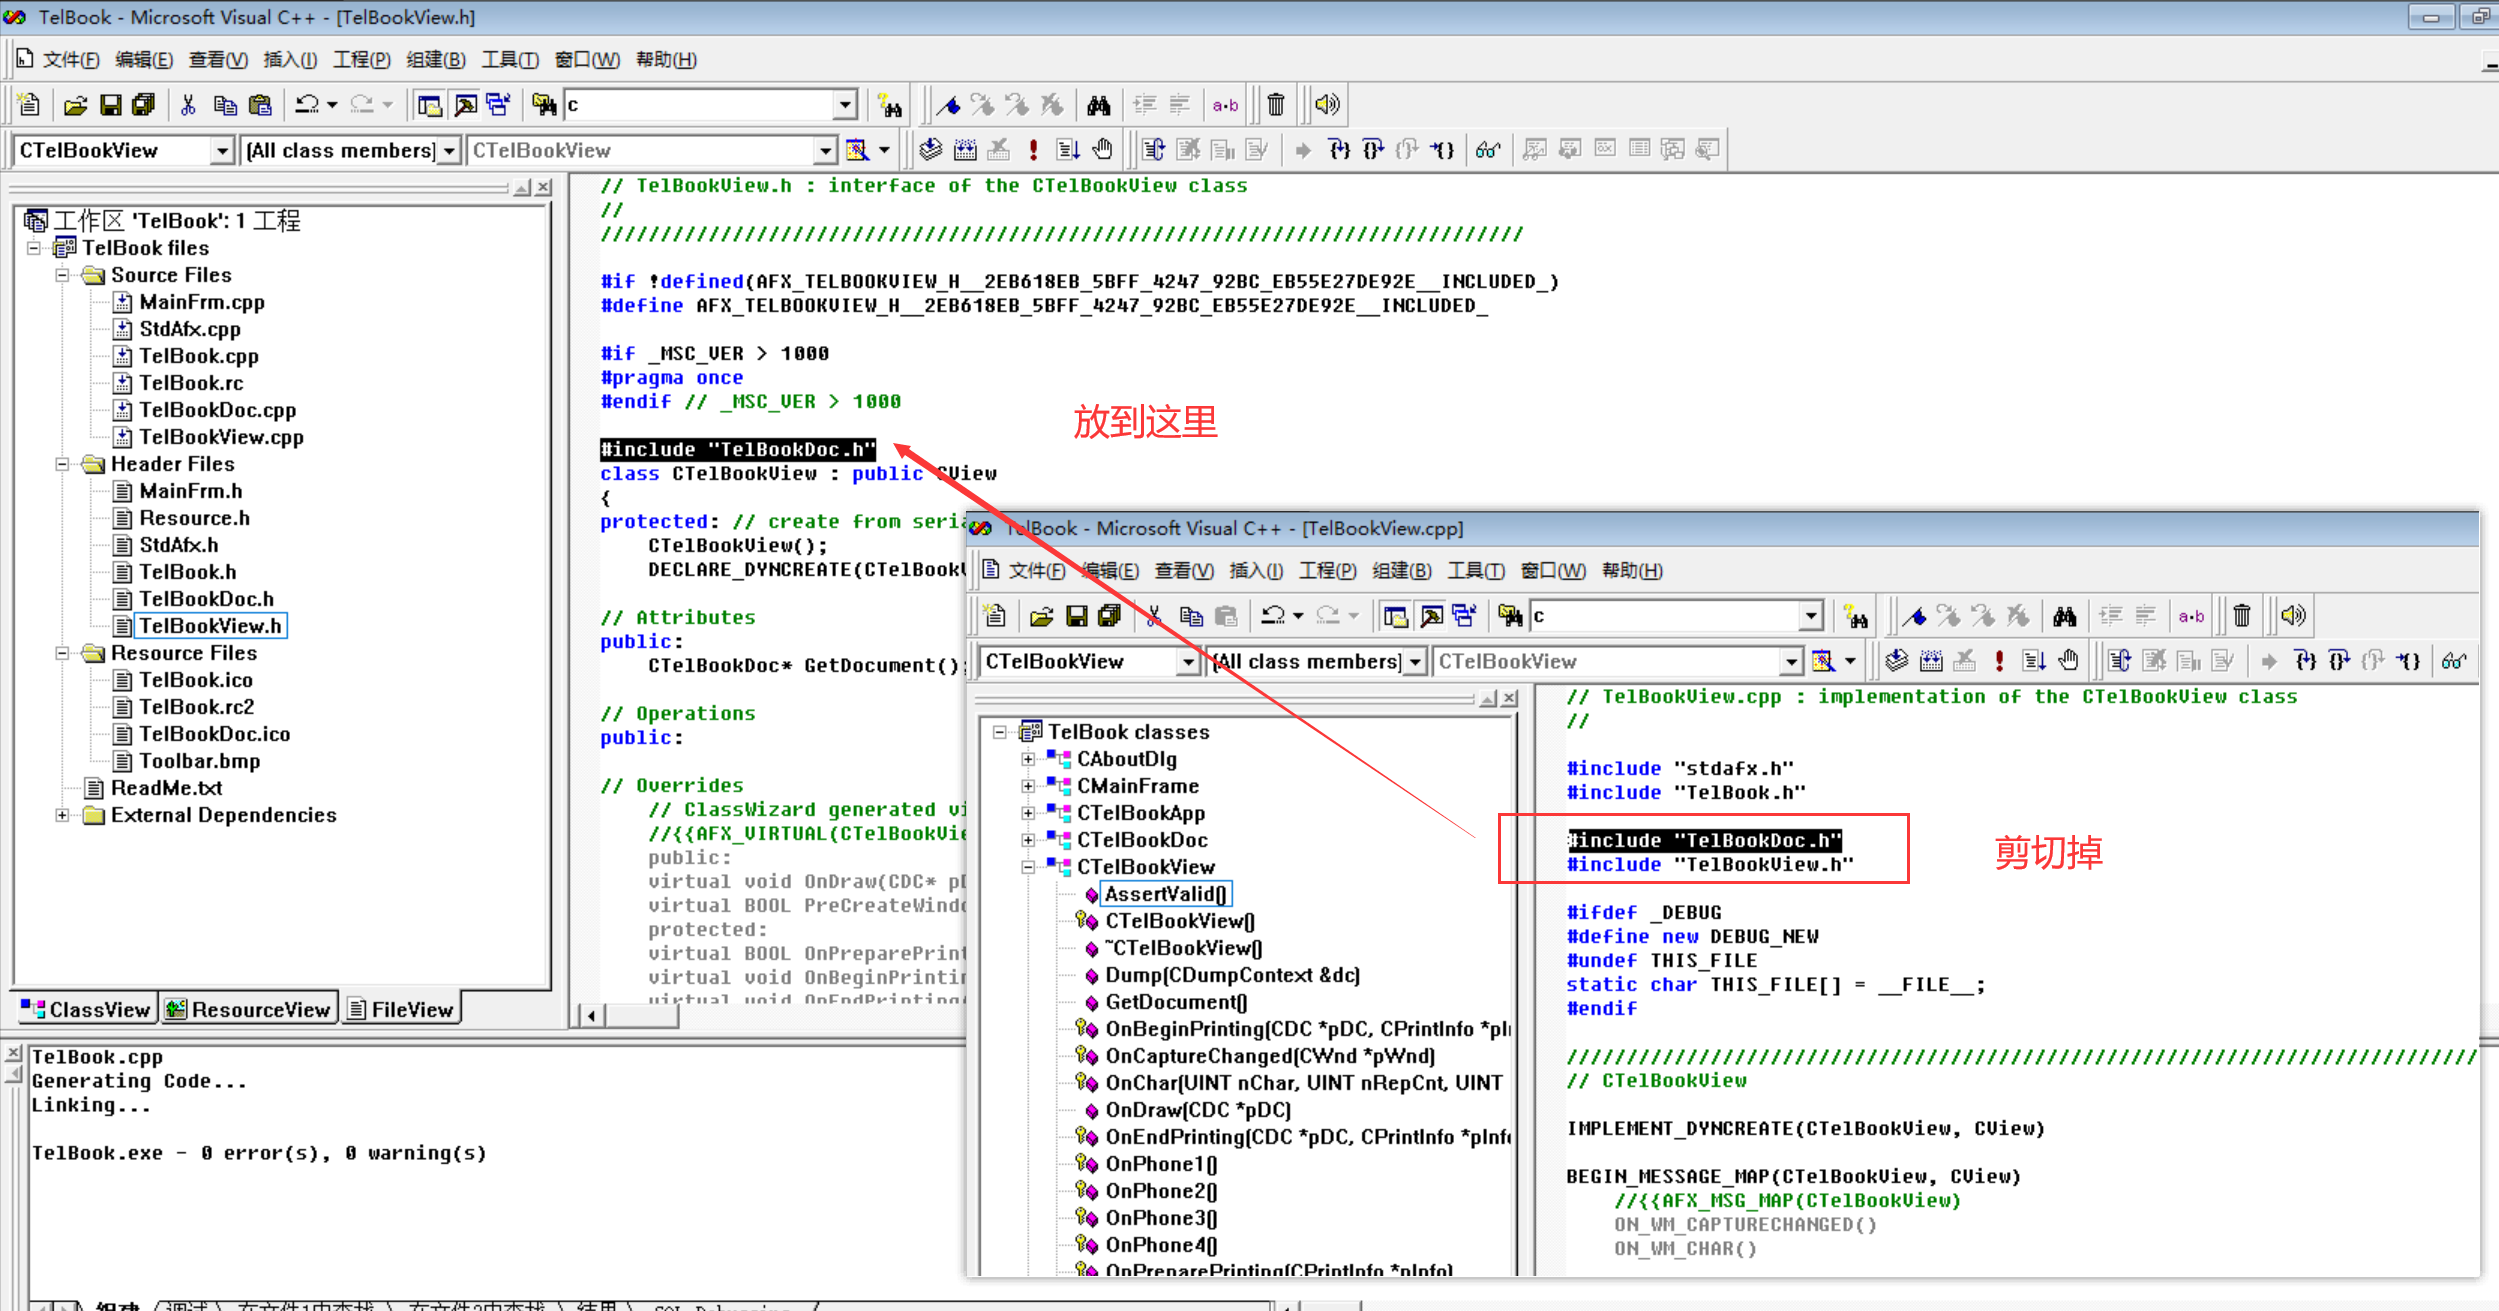Screen dimensions: 2499x1311
Task: Click wizard action icon in TelBookView.h window
Action: 857,149
